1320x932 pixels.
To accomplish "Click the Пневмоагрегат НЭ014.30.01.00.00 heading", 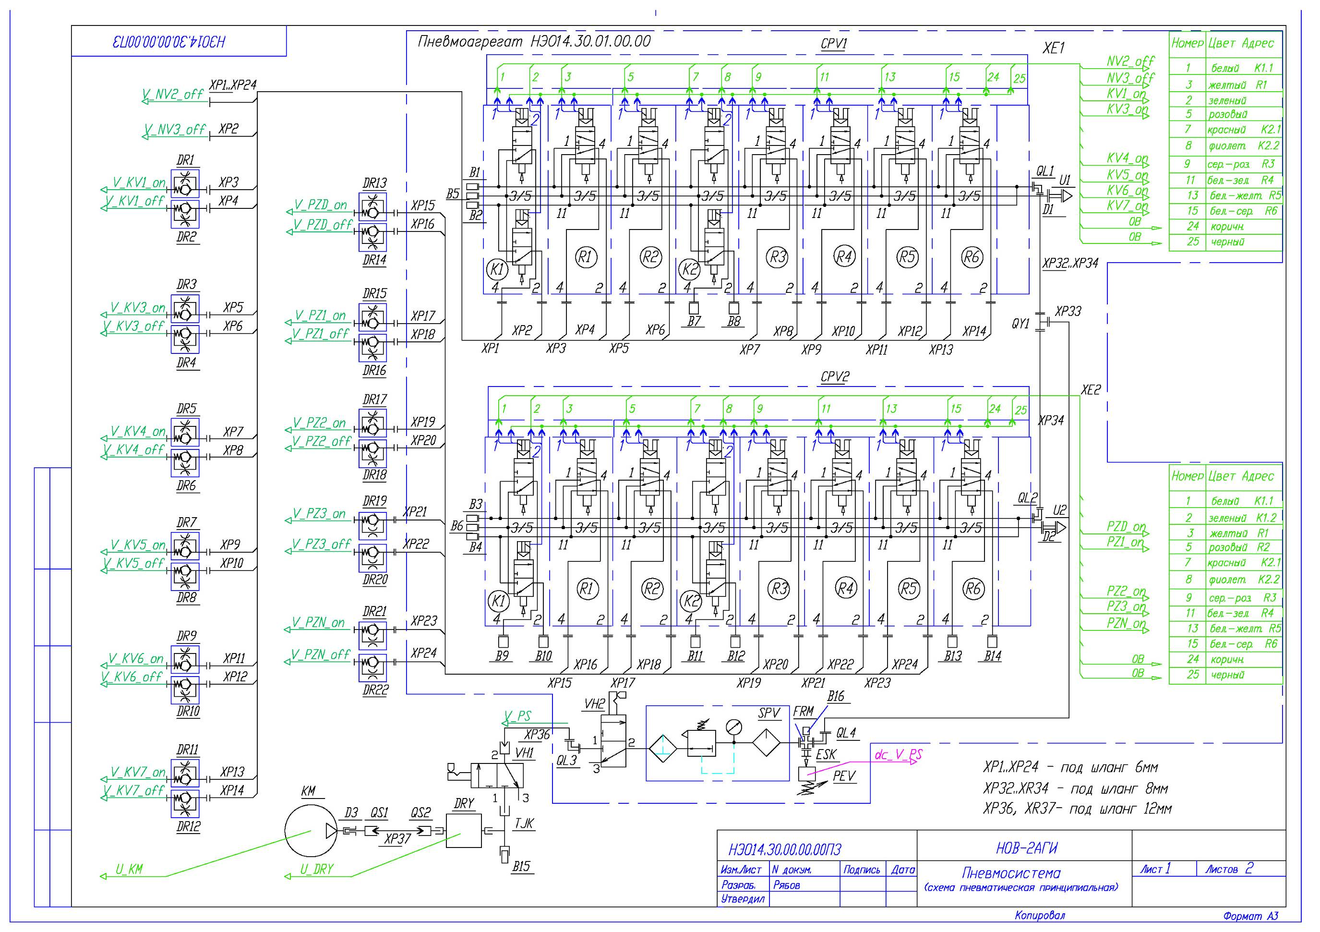I will click(534, 41).
